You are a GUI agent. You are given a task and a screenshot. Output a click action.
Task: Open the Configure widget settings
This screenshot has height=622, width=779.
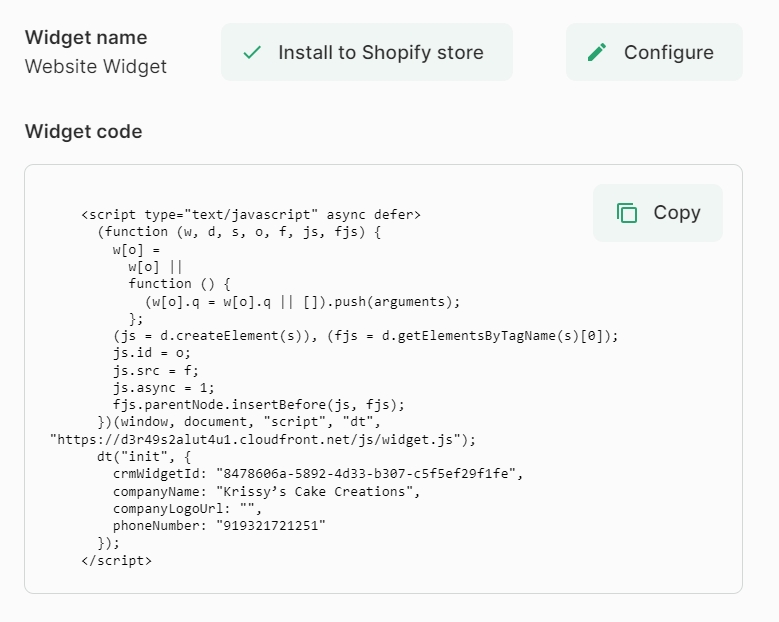[654, 53]
